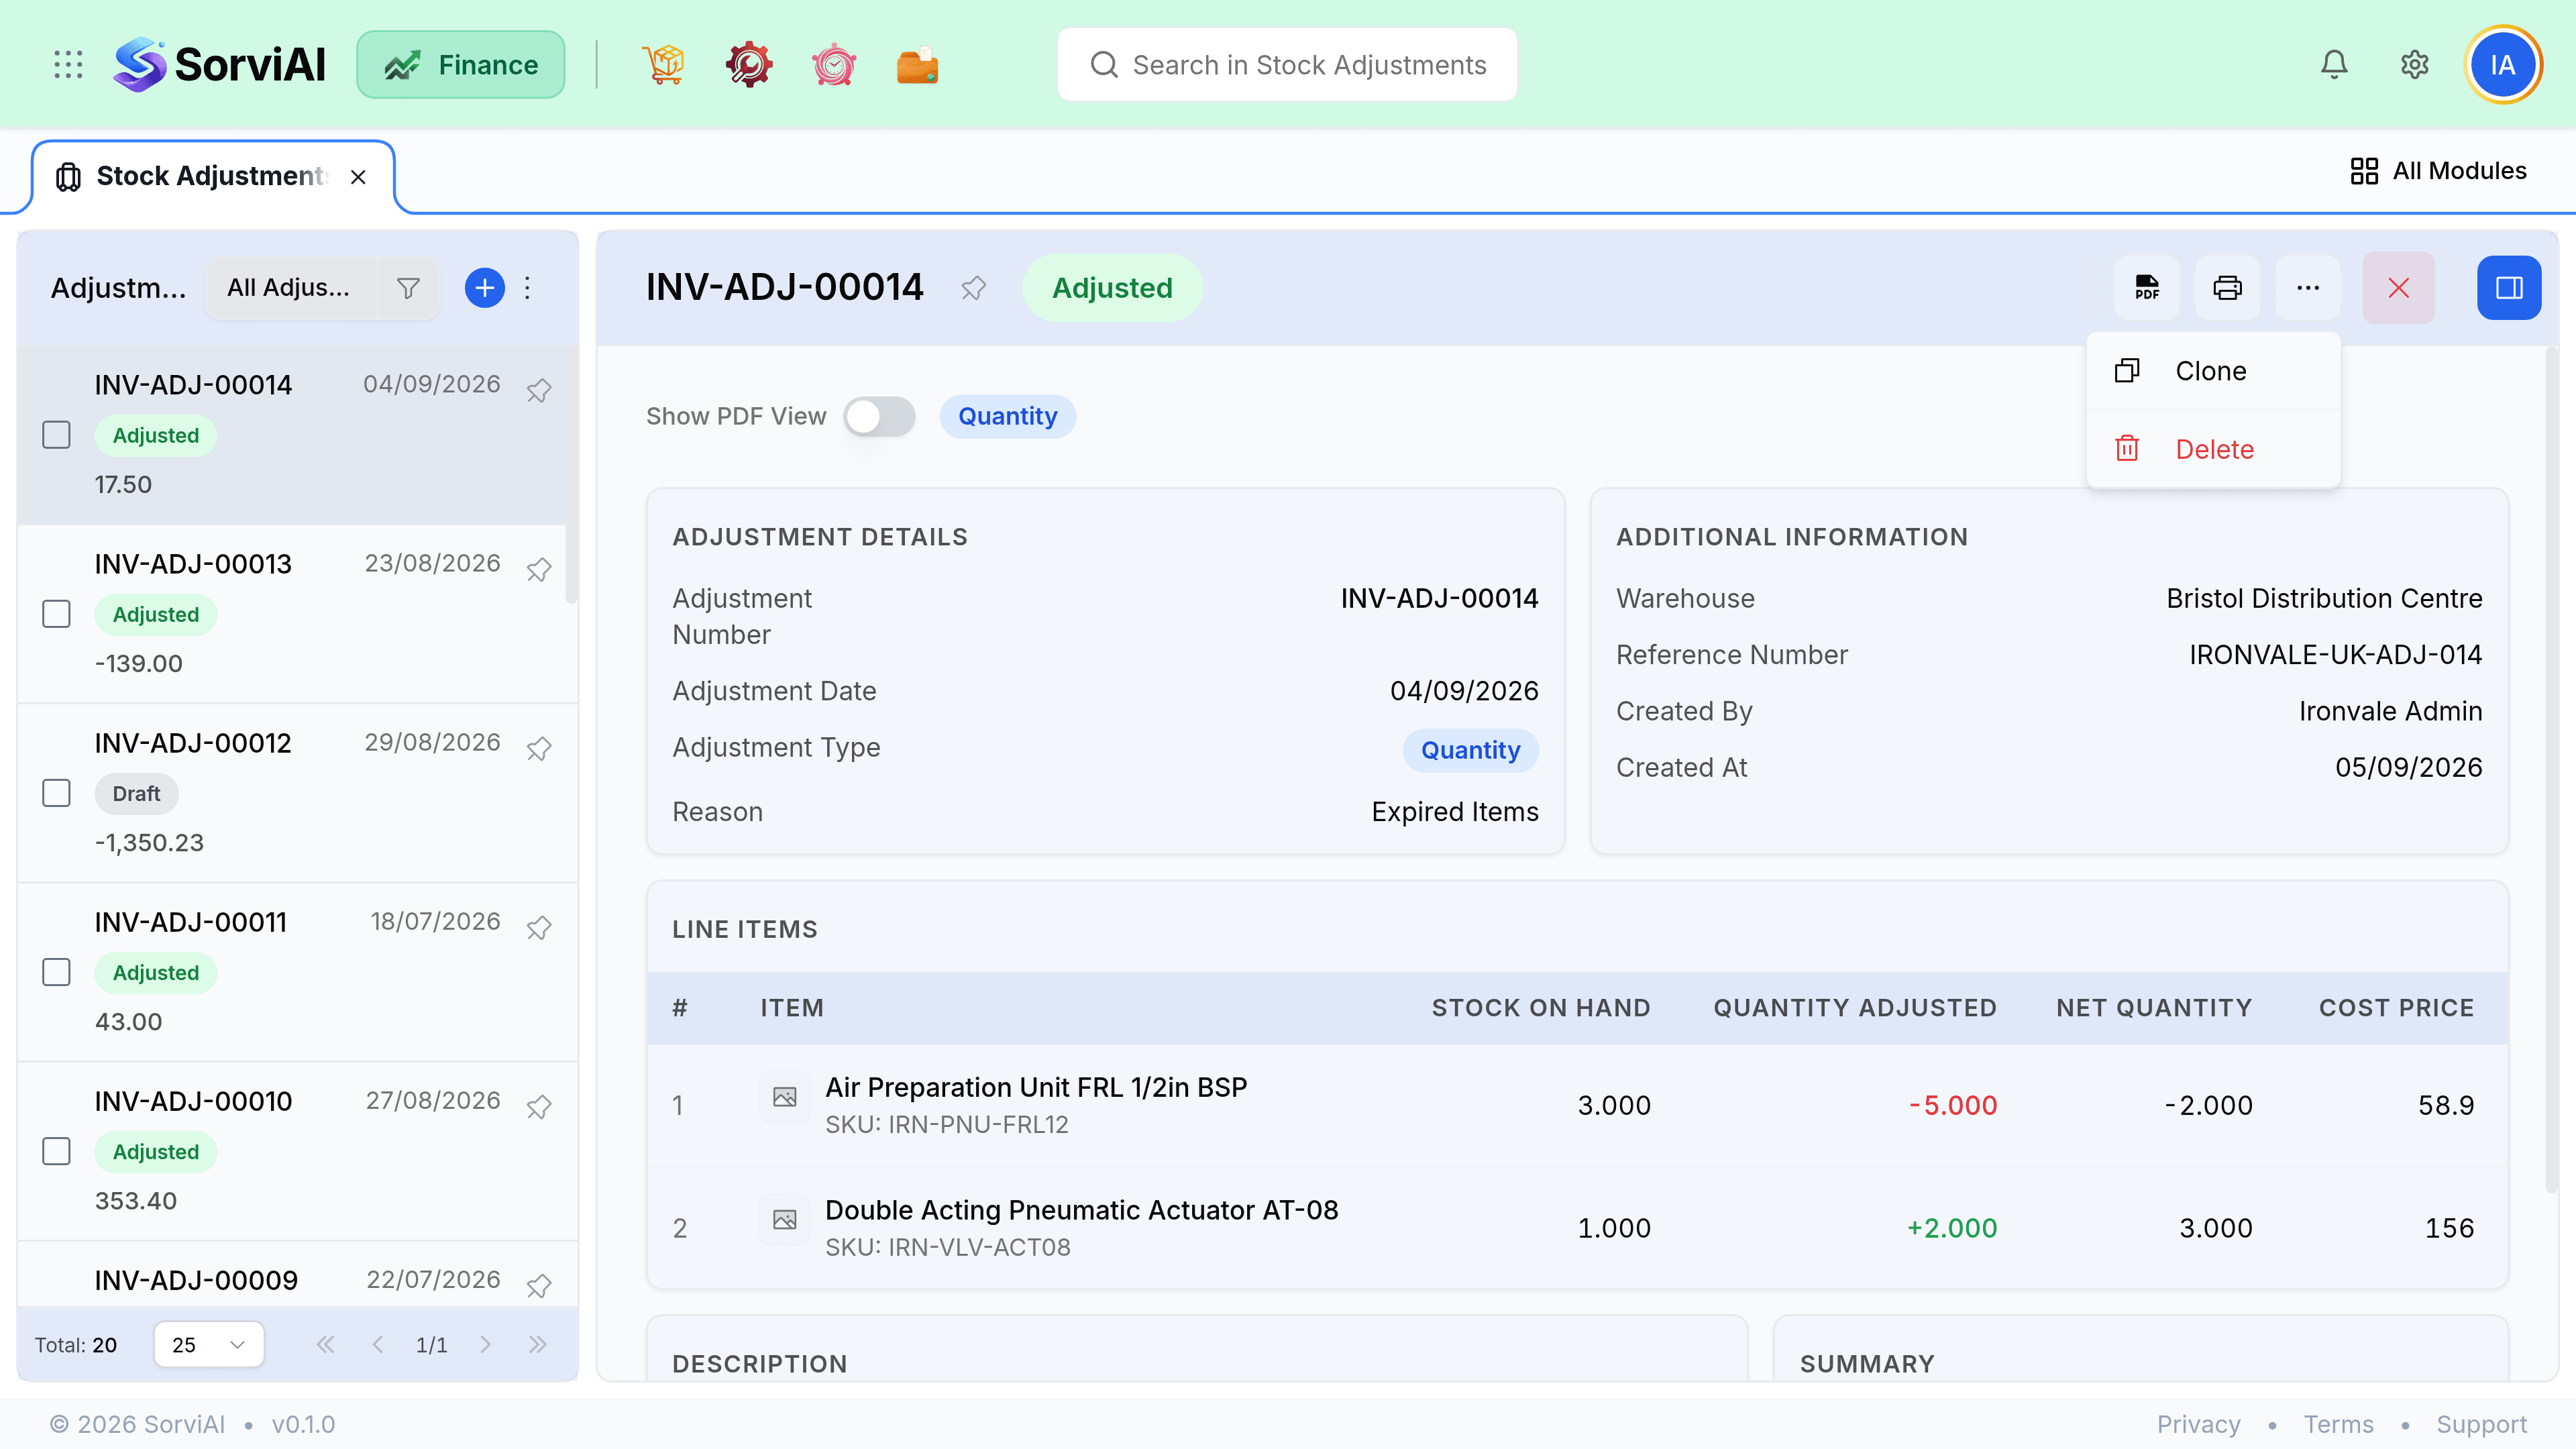The width and height of the screenshot is (2576, 1449).
Task: Check the INV-ADJ-00010 row checkbox
Action: 56,1151
